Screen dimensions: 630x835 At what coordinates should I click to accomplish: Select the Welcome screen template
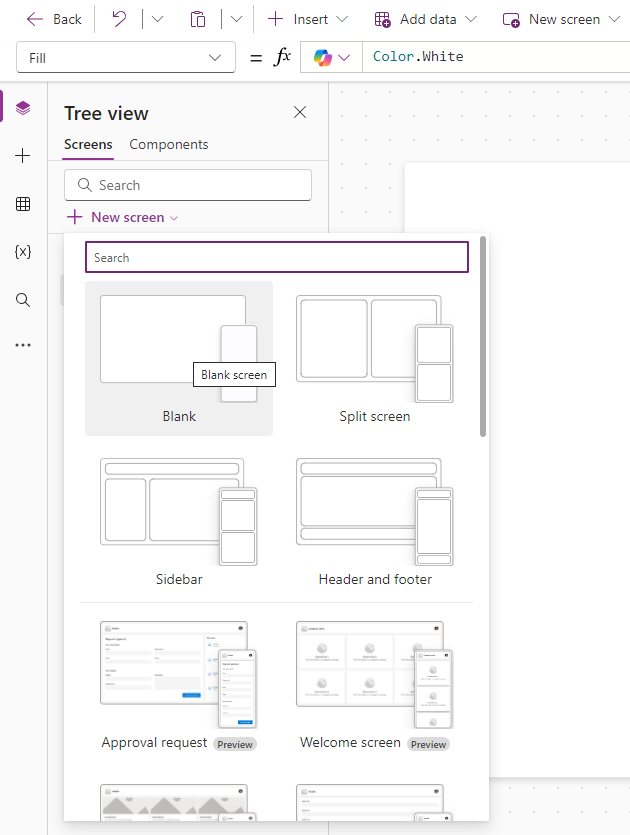point(375,685)
